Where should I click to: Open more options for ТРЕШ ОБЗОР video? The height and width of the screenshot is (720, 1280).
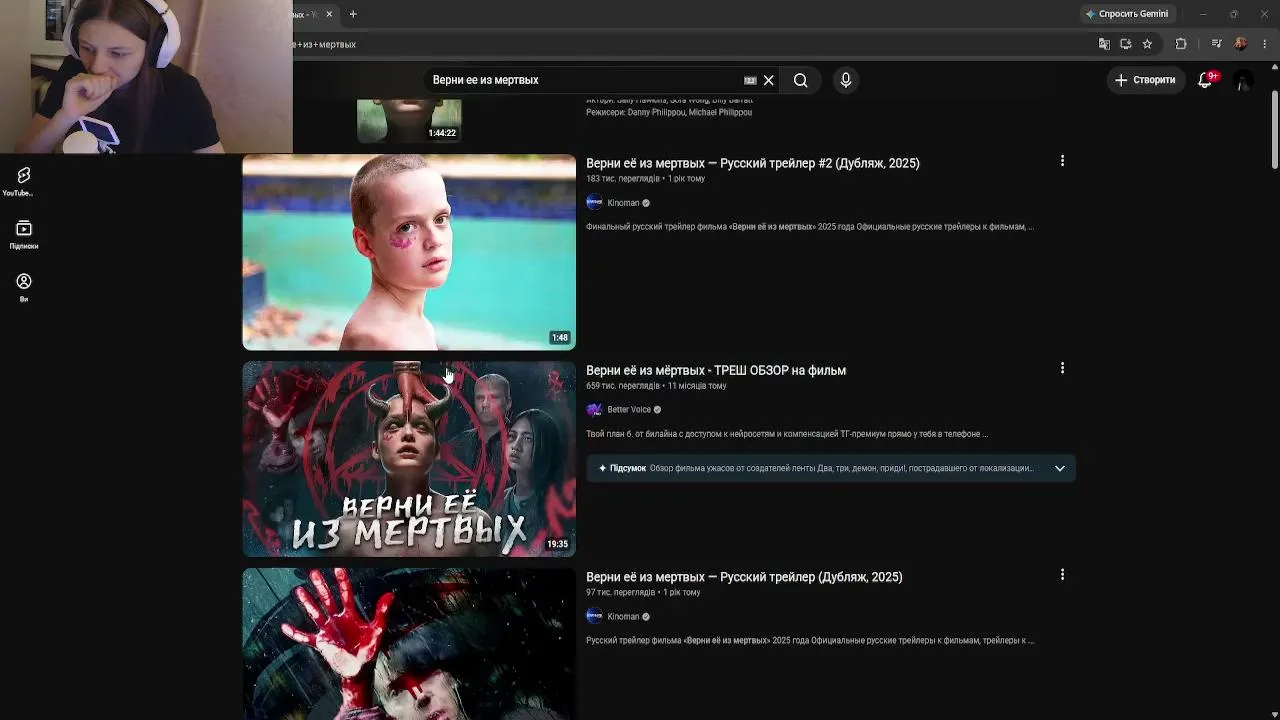1062,368
